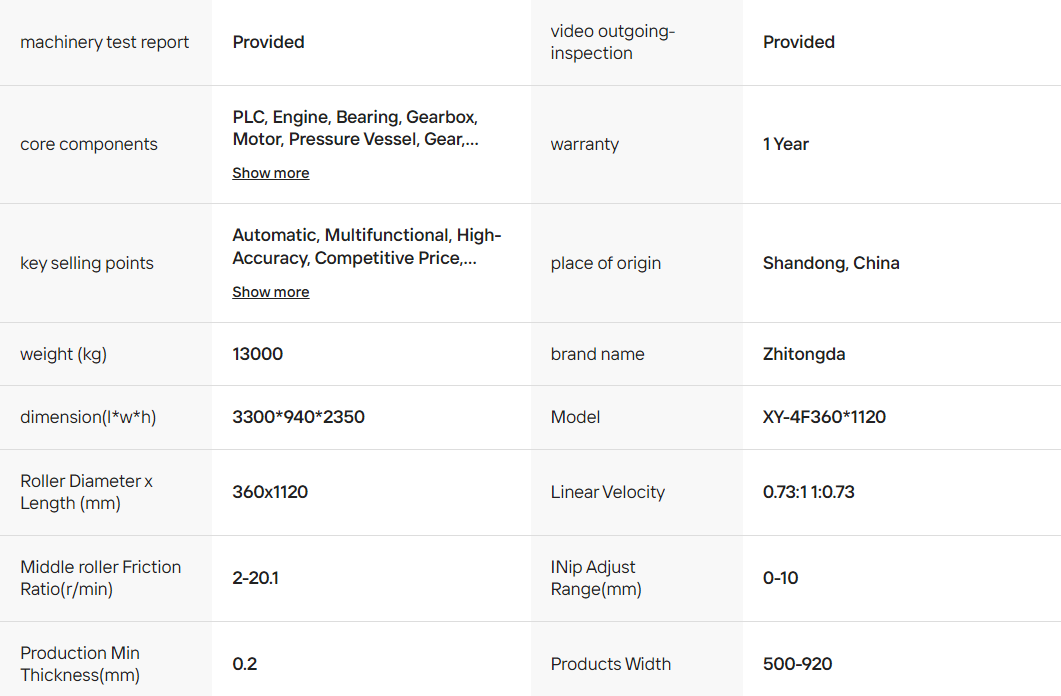Click the 0.2 minimum thickness value
Viewport: 1061px width, 696px height.
click(244, 664)
